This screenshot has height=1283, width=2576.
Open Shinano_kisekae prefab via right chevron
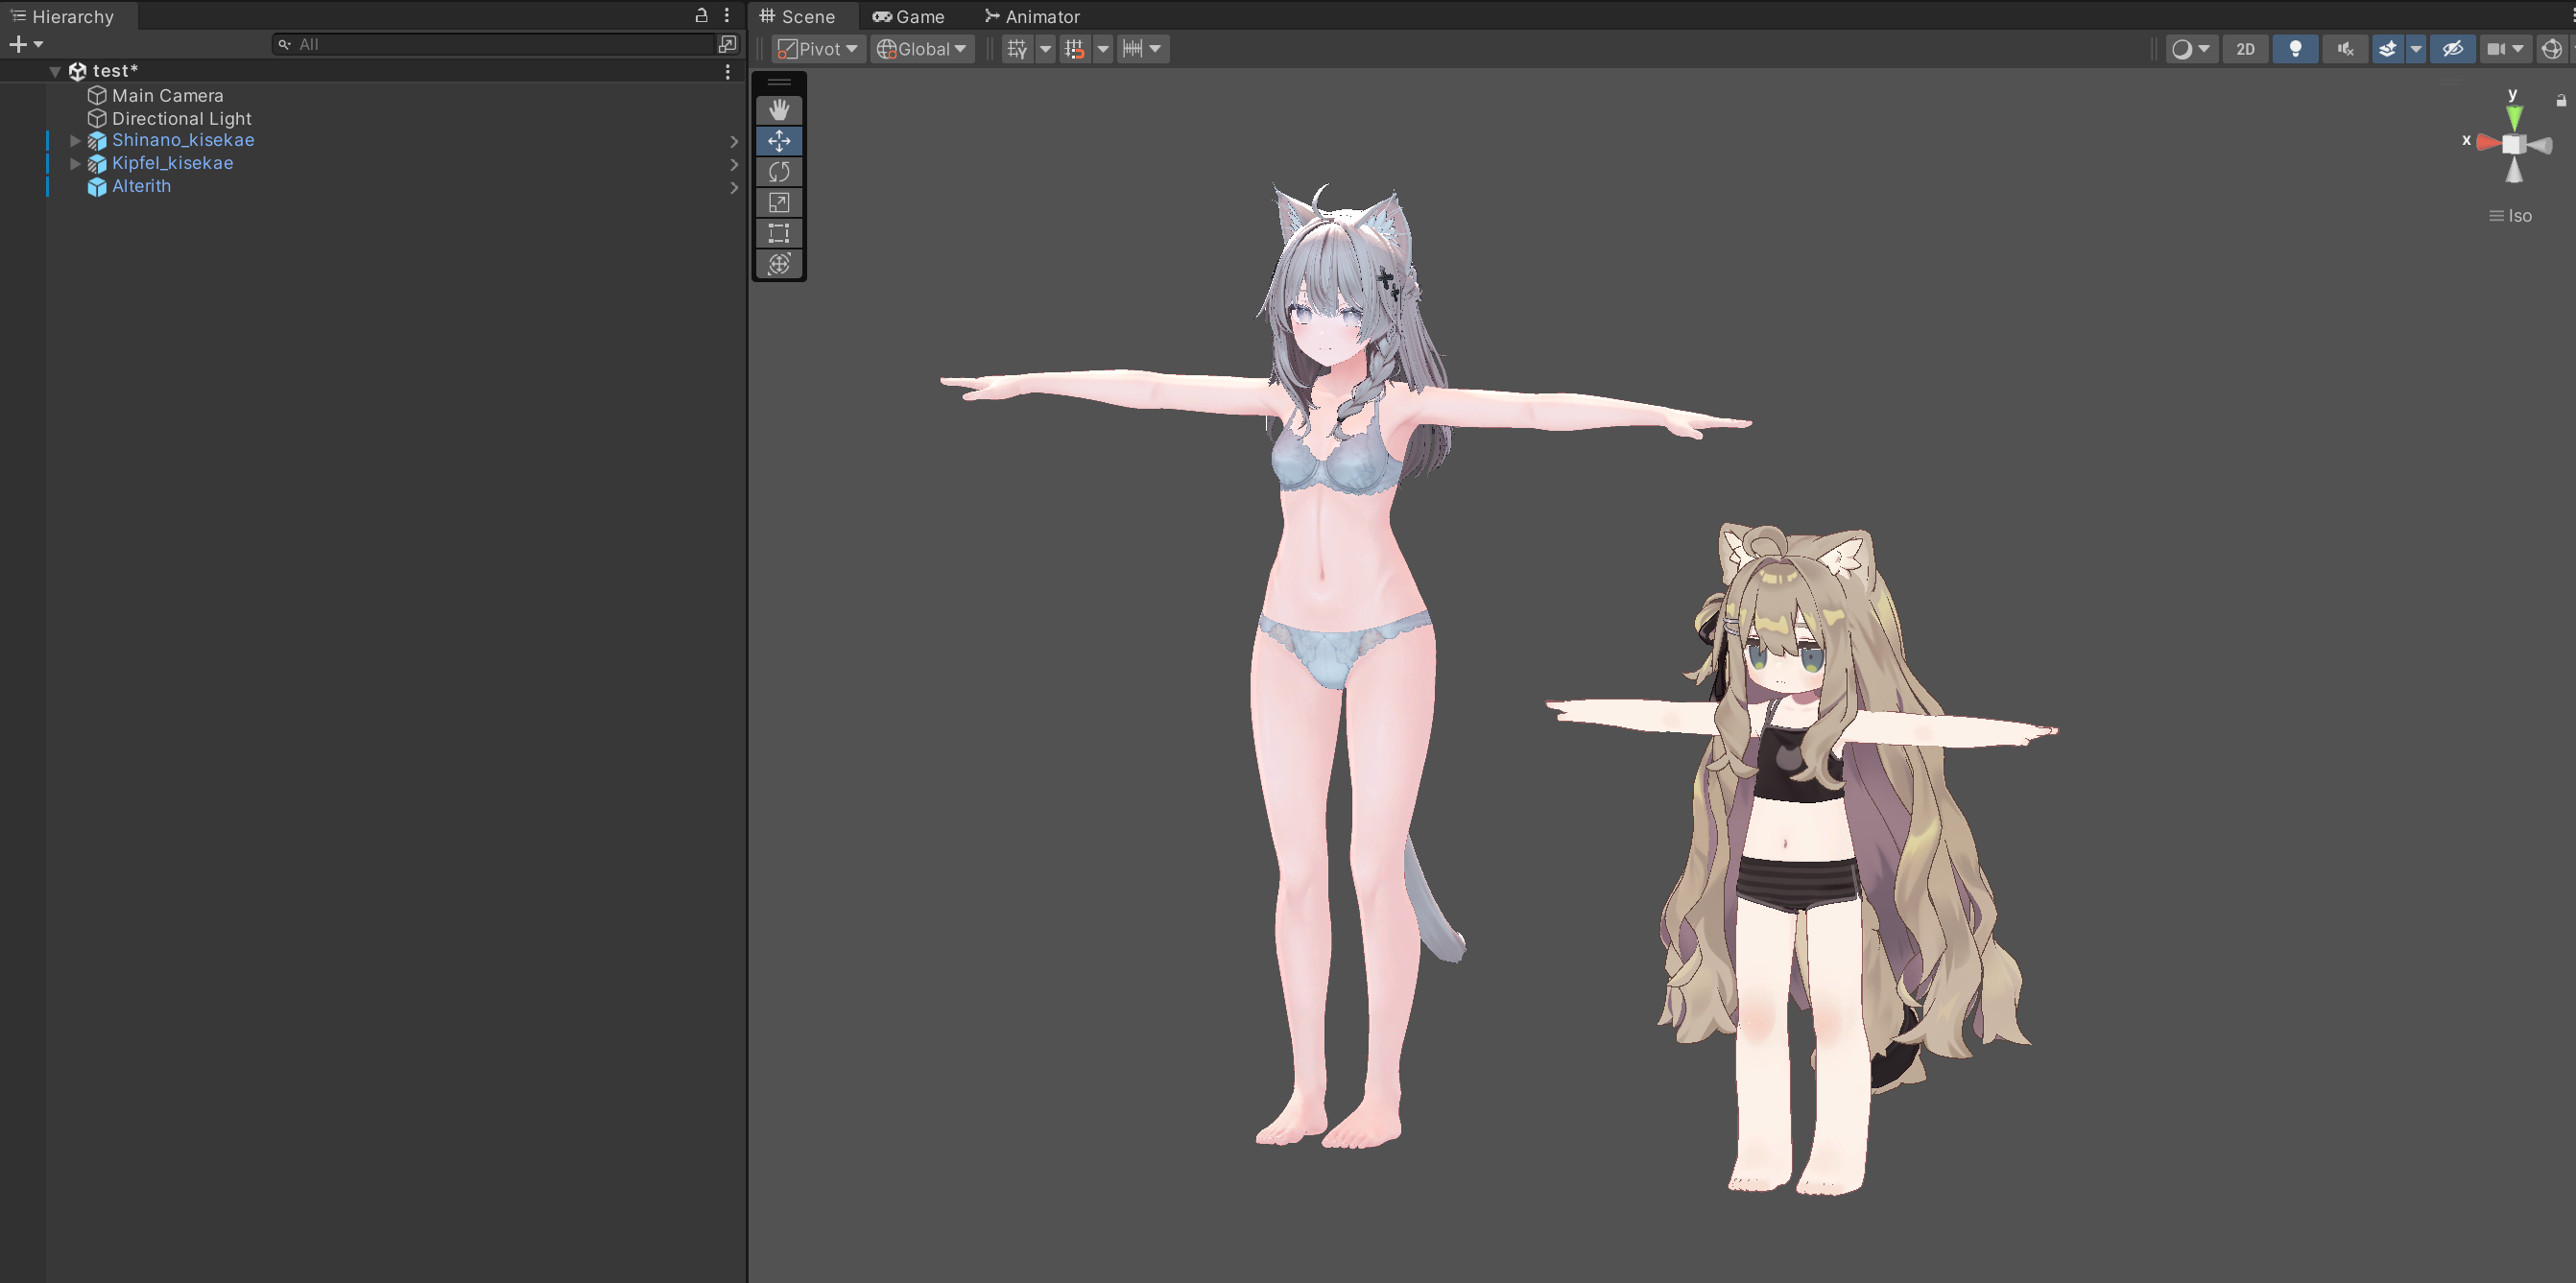[x=734, y=142]
